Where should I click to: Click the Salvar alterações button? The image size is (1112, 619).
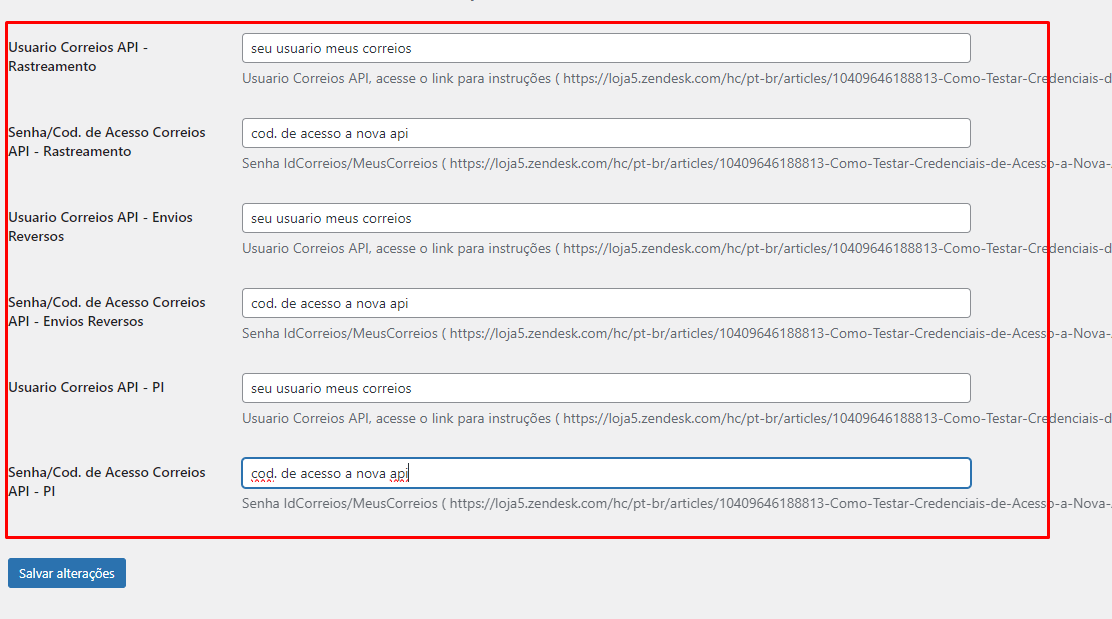tap(67, 573)
